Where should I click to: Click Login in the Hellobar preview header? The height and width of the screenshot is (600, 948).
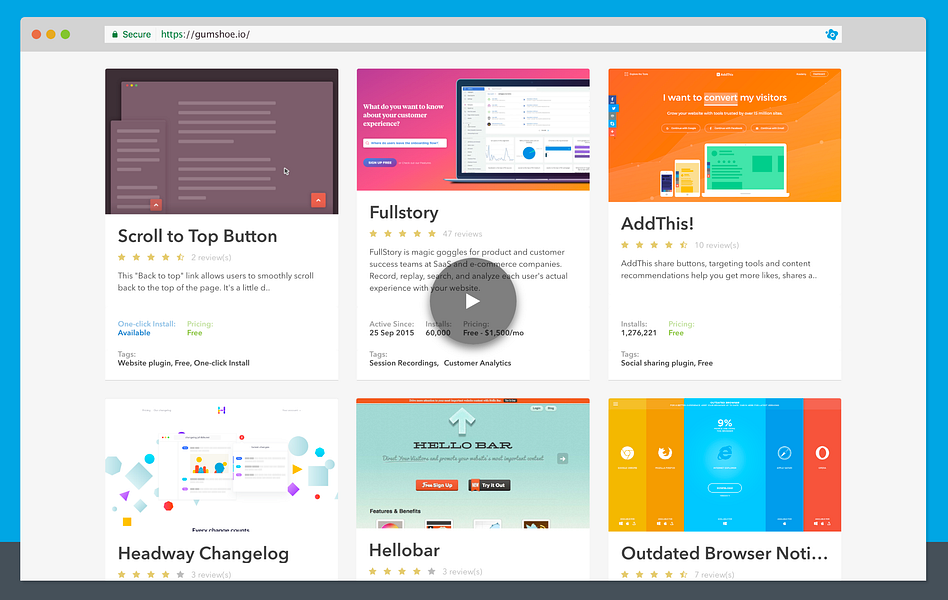pos(536,408)
